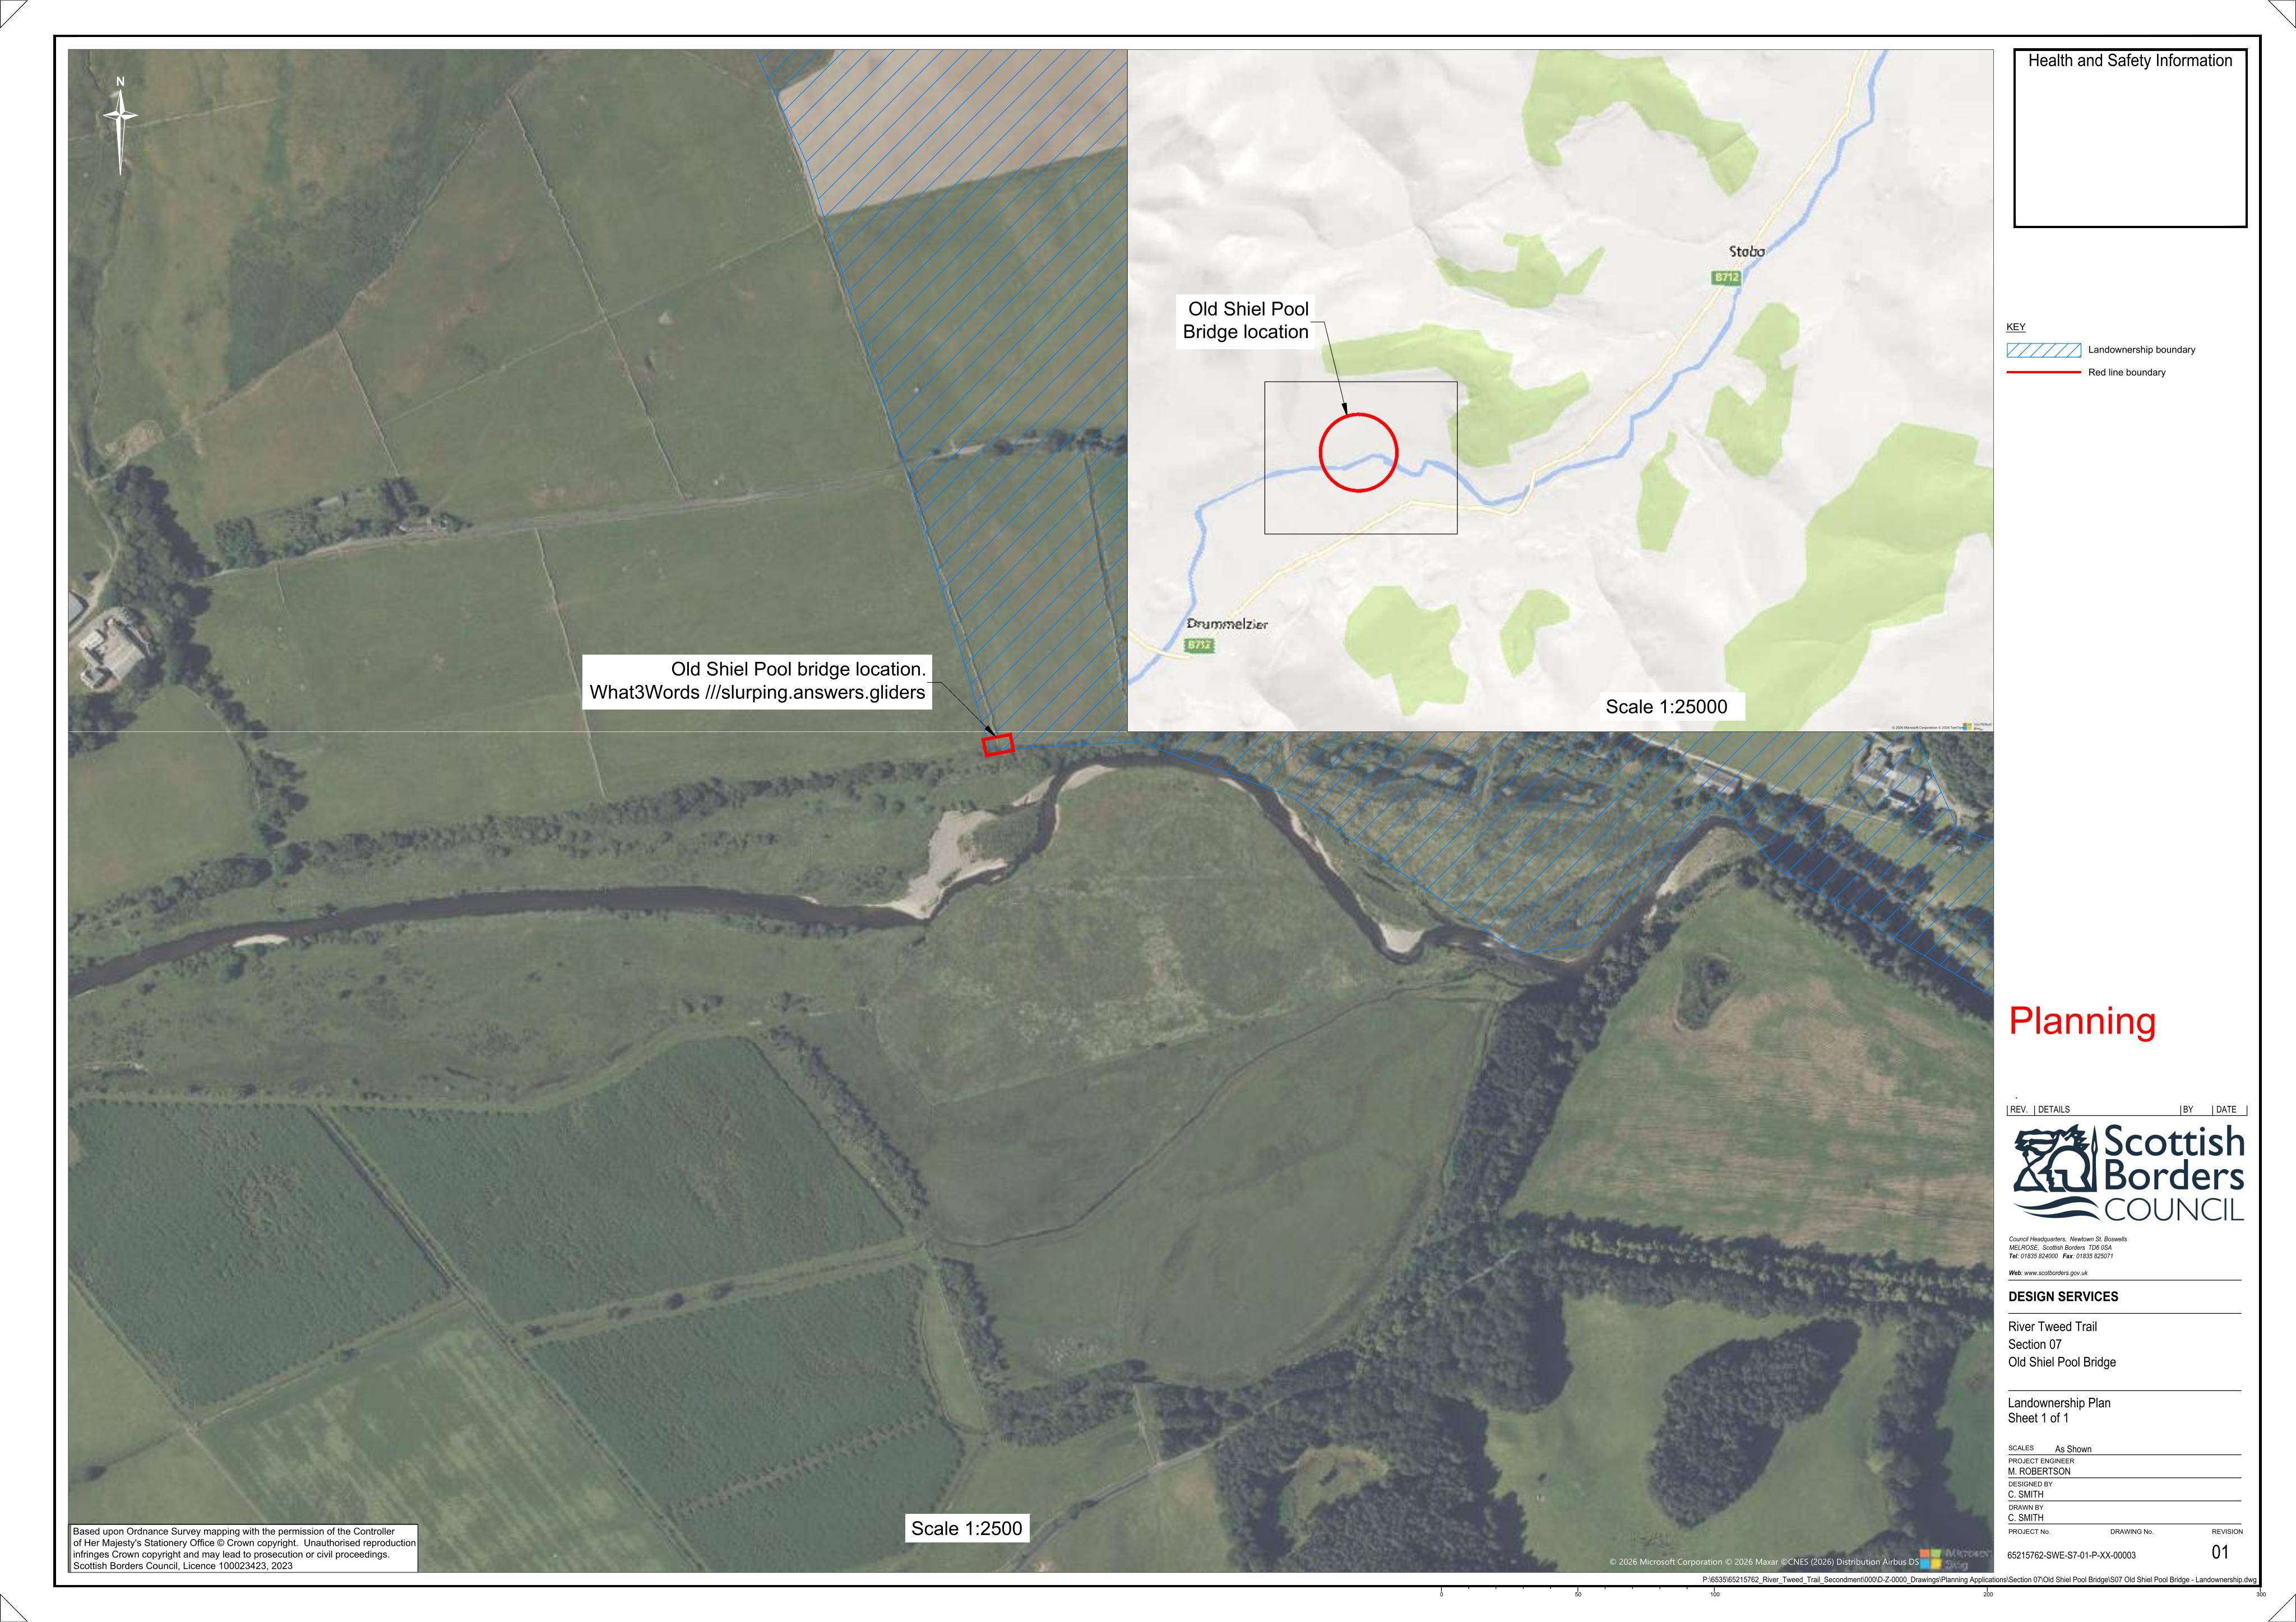The height and width of the screenshot is (1622, 2296).
Task: Click the Microsoft Maxar copyright line on the map
Action: click(x=1763, y=1561)
